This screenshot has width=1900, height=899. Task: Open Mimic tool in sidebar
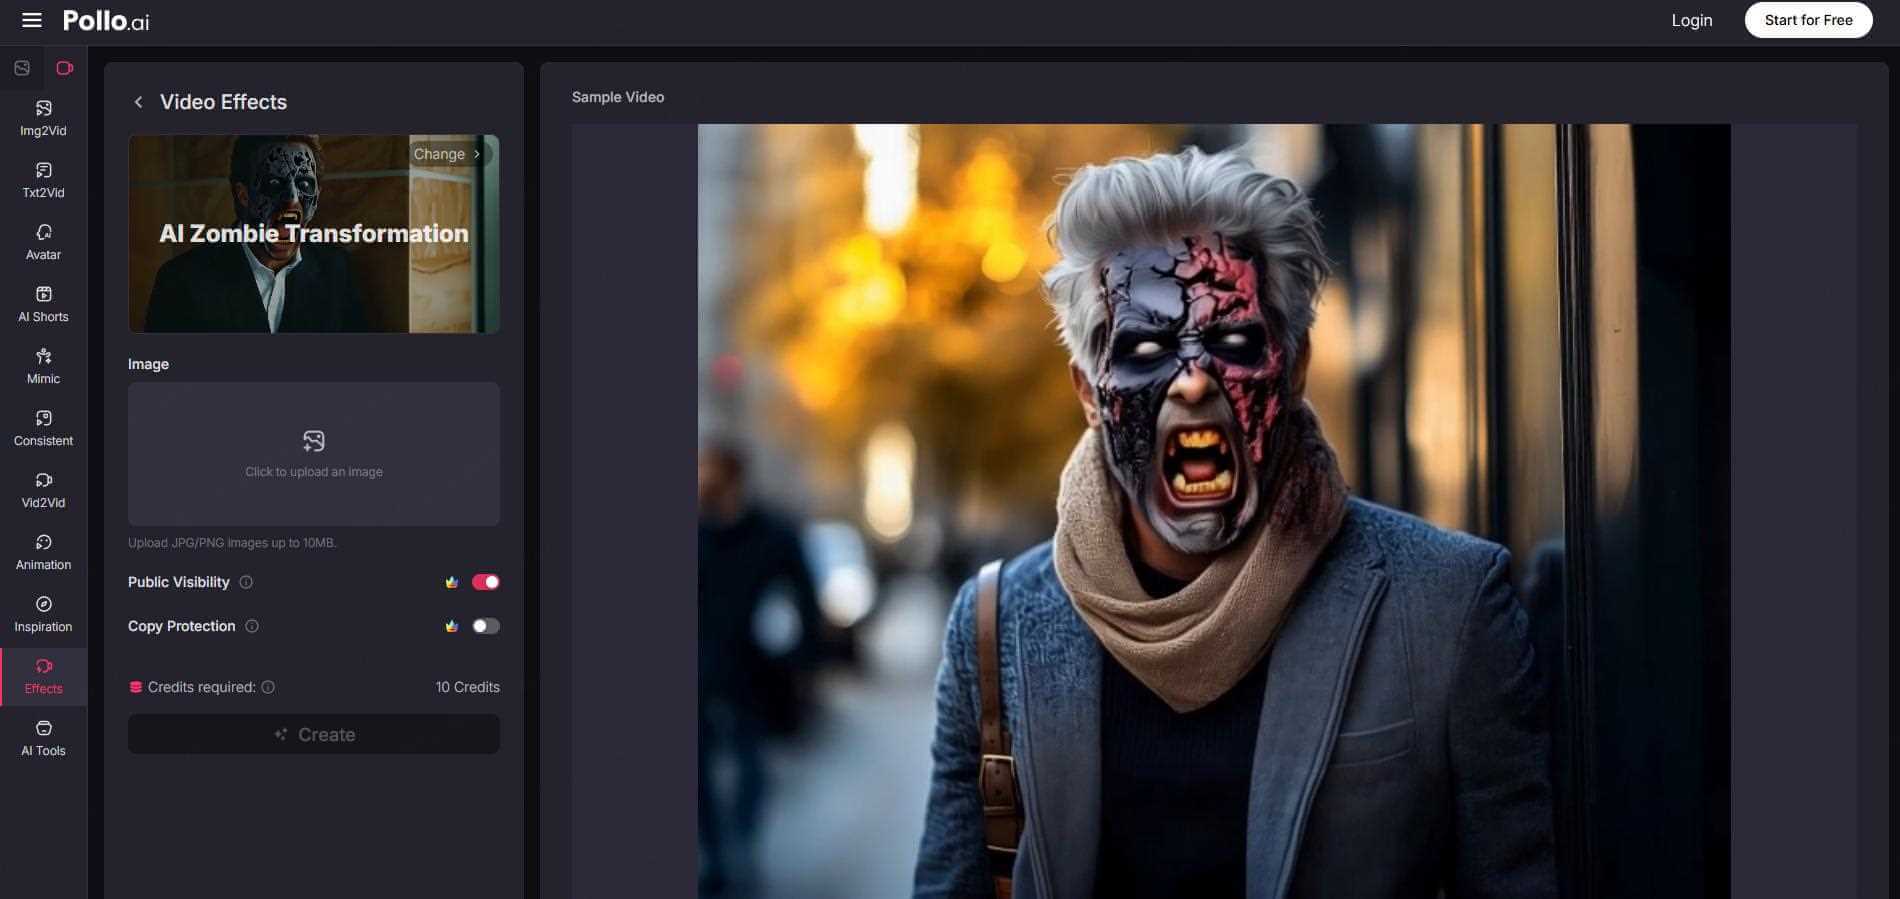point(43,366)
